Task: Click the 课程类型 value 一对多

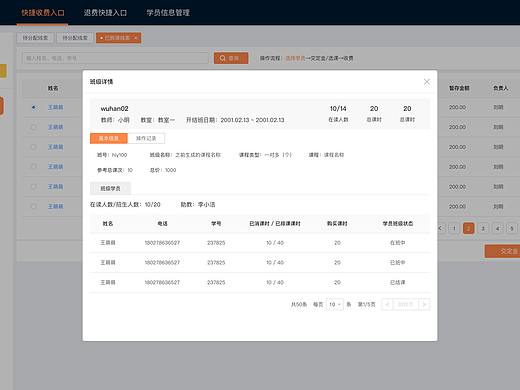Action: pos(278,155)
